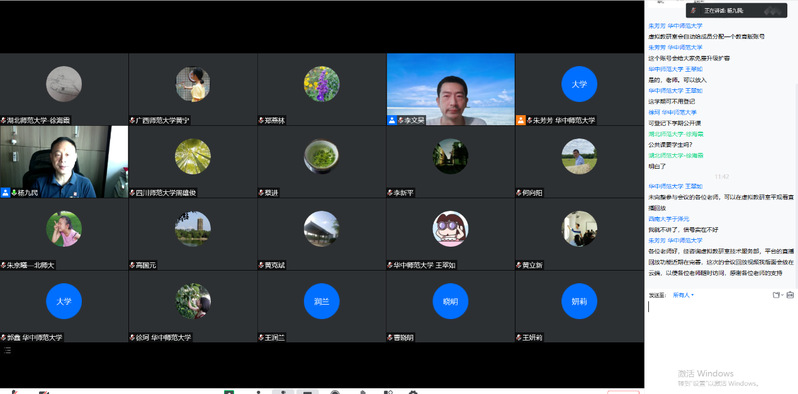Click the sender name 西南大学于泽元 in chat
Image resolution: width=798 pixels, height=394 pixels.
pos(668,219)
